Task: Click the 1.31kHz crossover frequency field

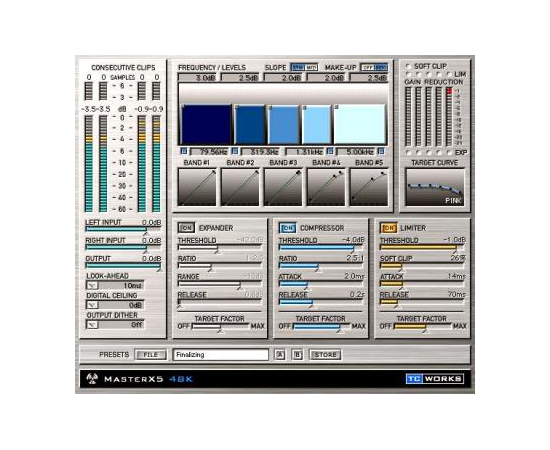Action: click(x=305, y=152)
